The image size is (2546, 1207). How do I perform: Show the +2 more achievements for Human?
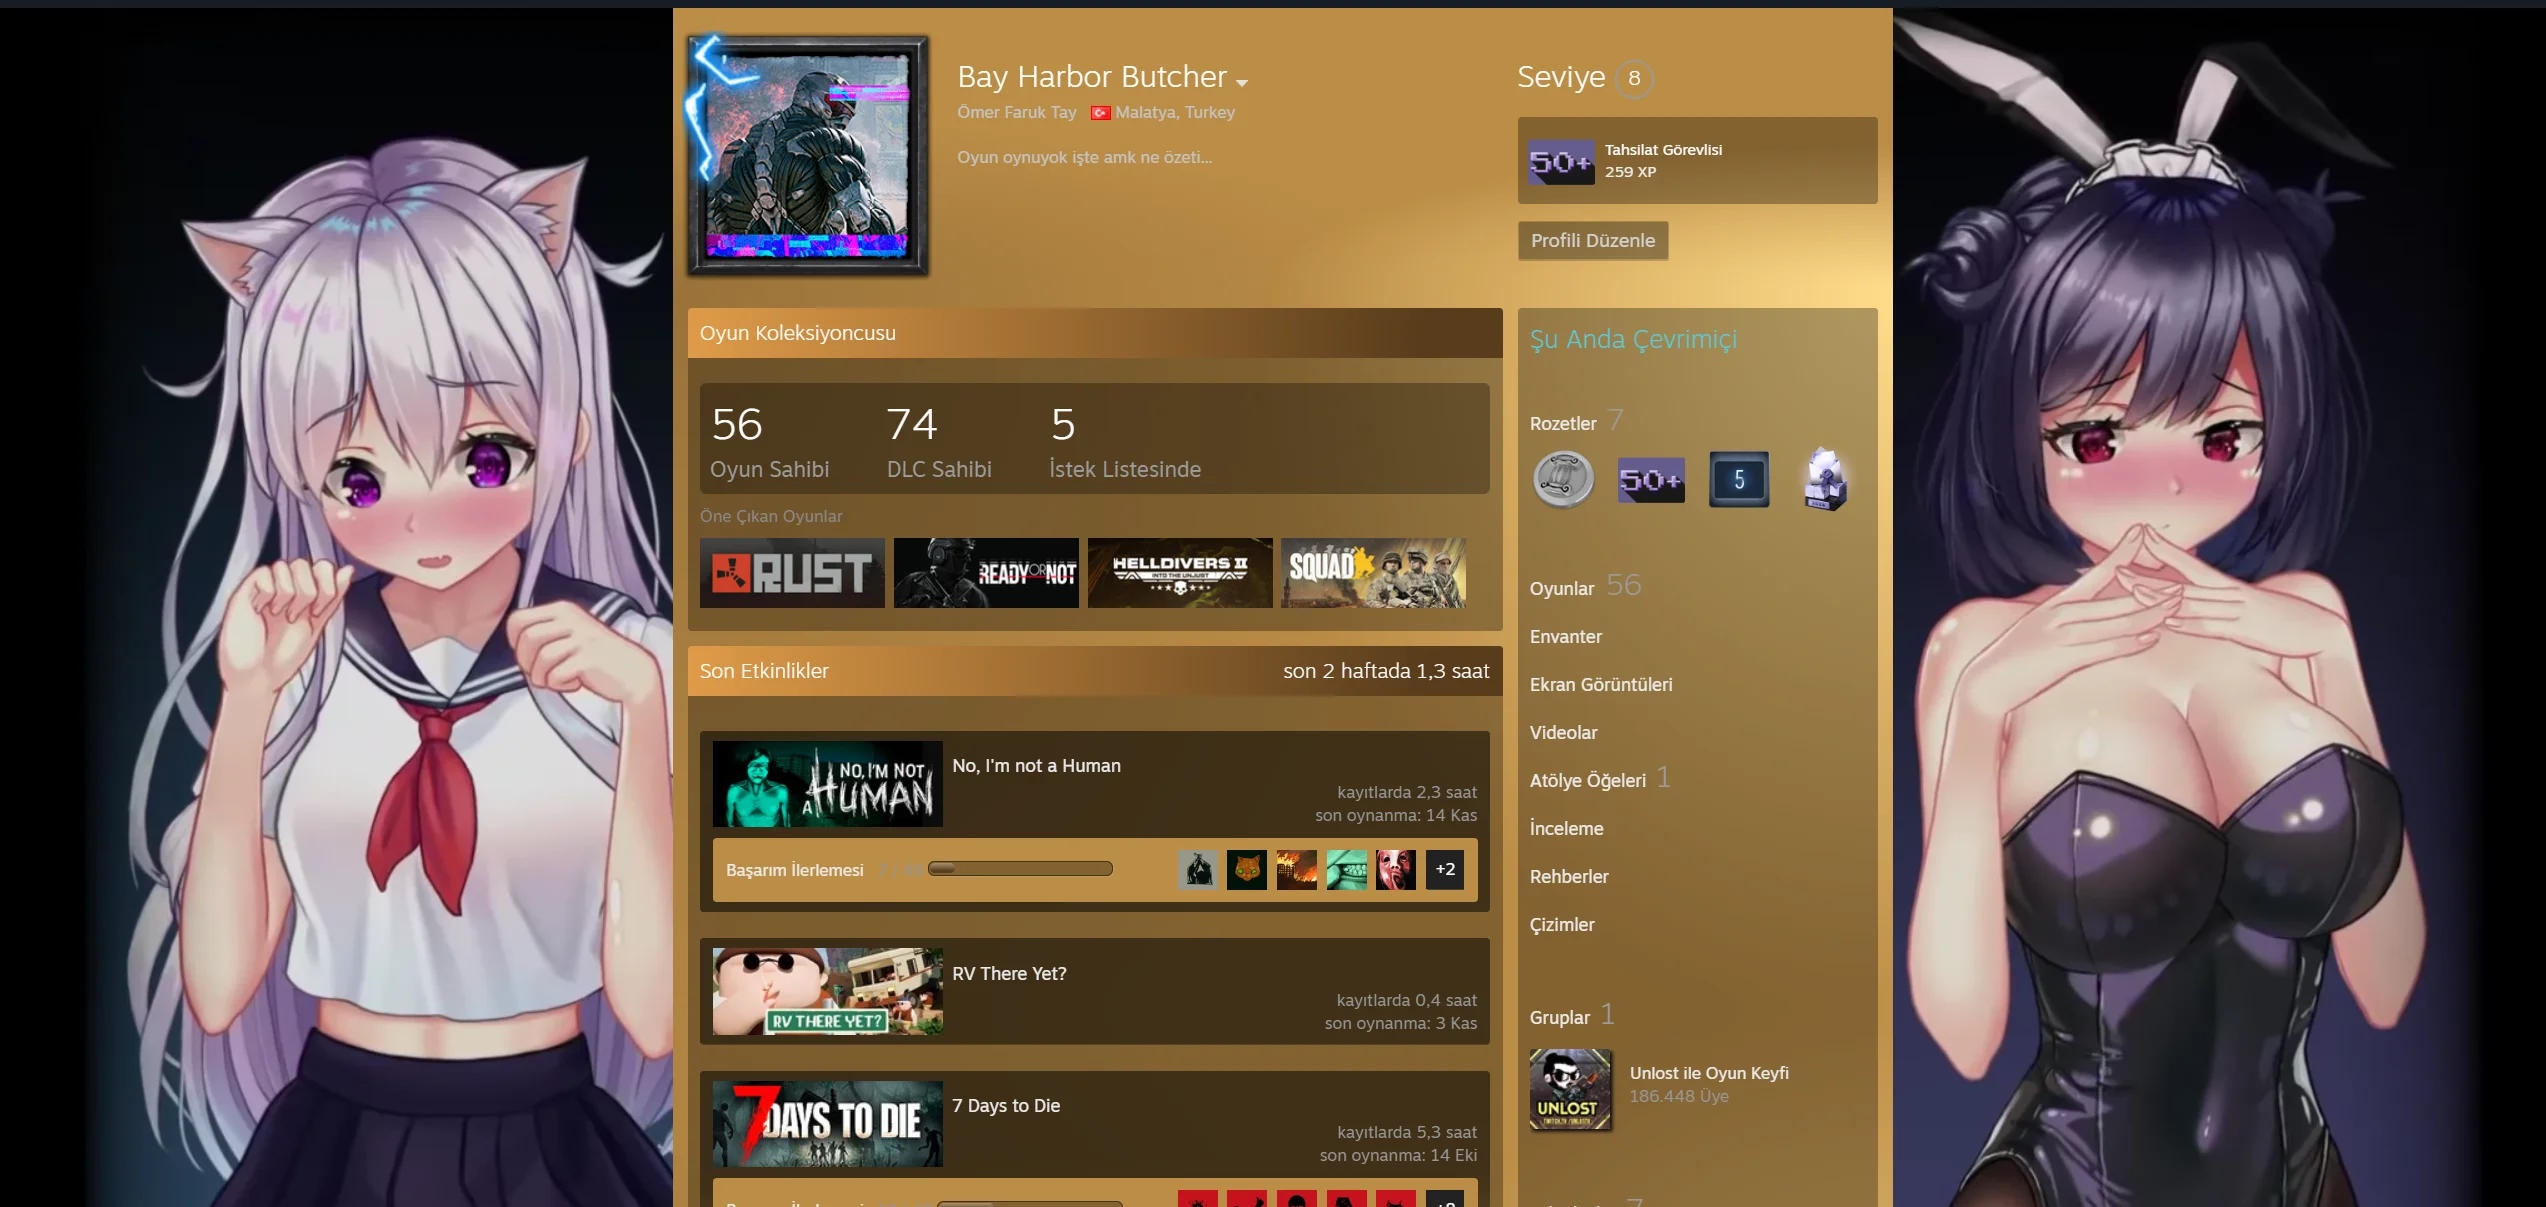1445,870
